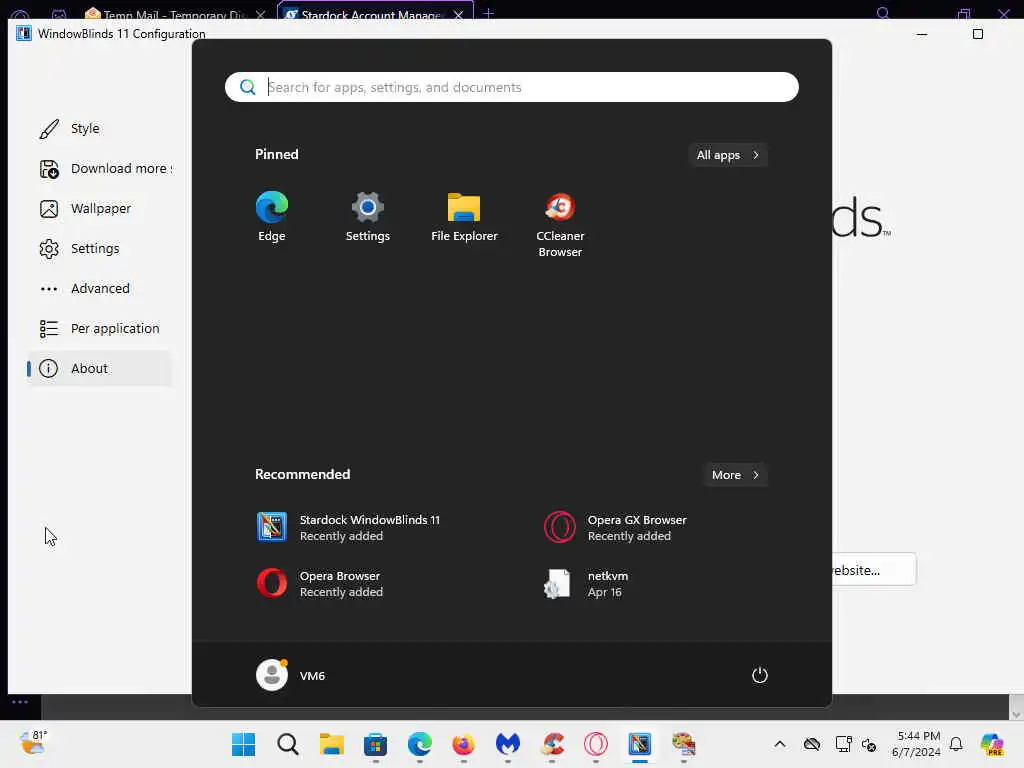Image resolution: width=1024 pixels, height=768 pixels.
Task: Launch File Explorer from pinned apps
Action: click(x=464, y=217)
